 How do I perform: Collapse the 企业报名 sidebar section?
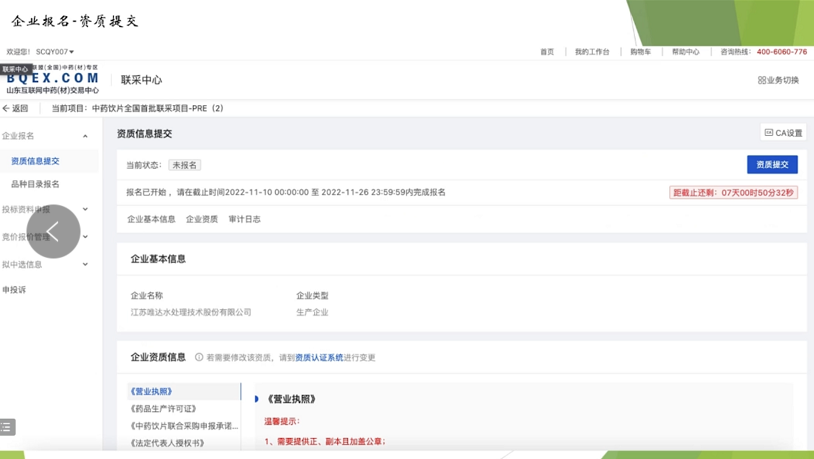[x=85, y=136]
